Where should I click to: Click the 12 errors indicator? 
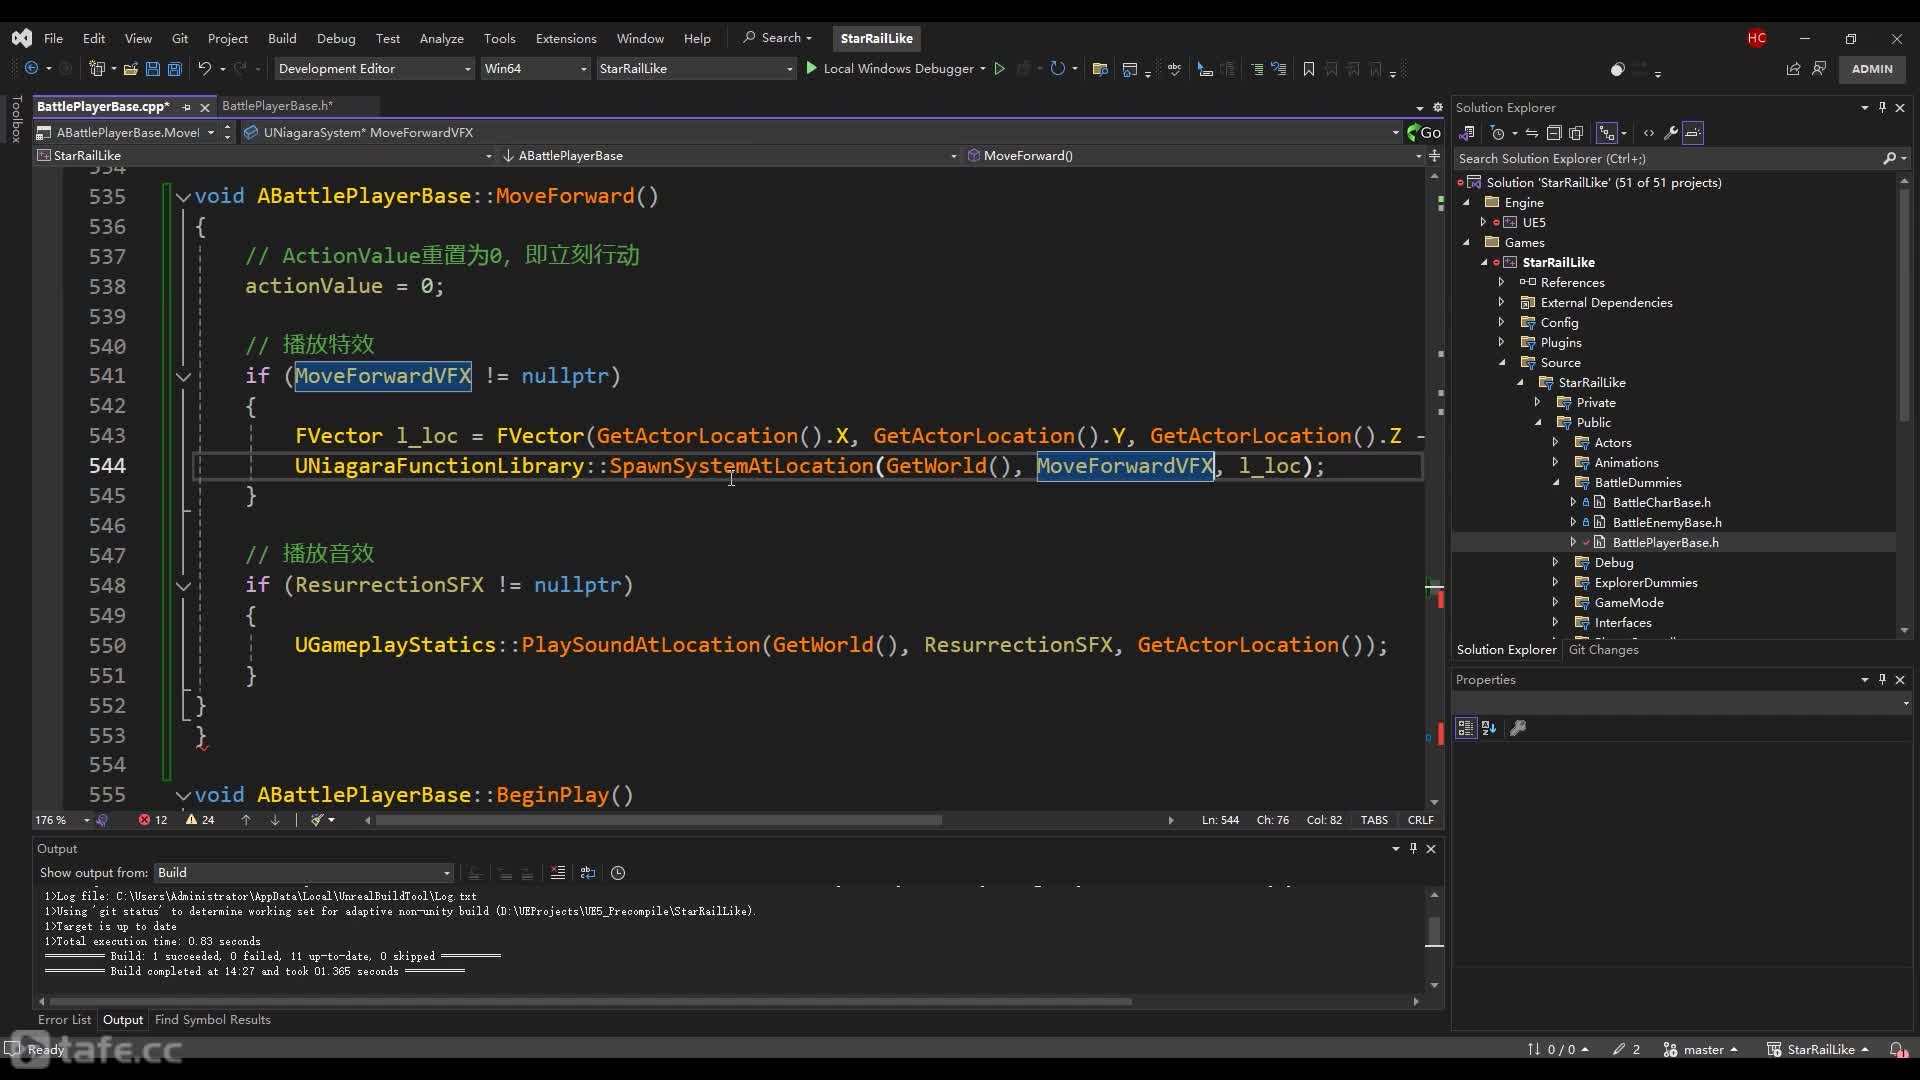153,820
